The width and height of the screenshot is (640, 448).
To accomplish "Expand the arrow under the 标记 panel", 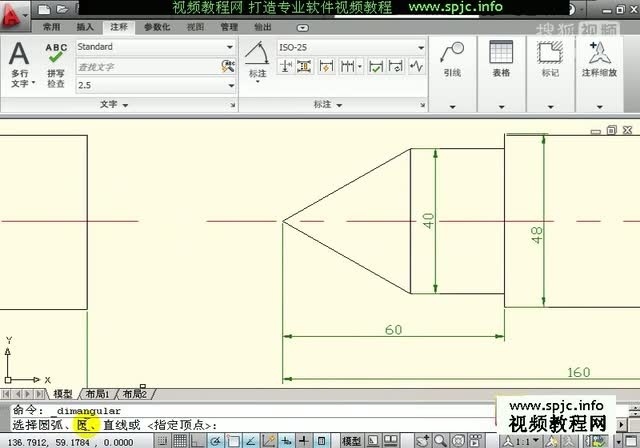I will (550, 107).
